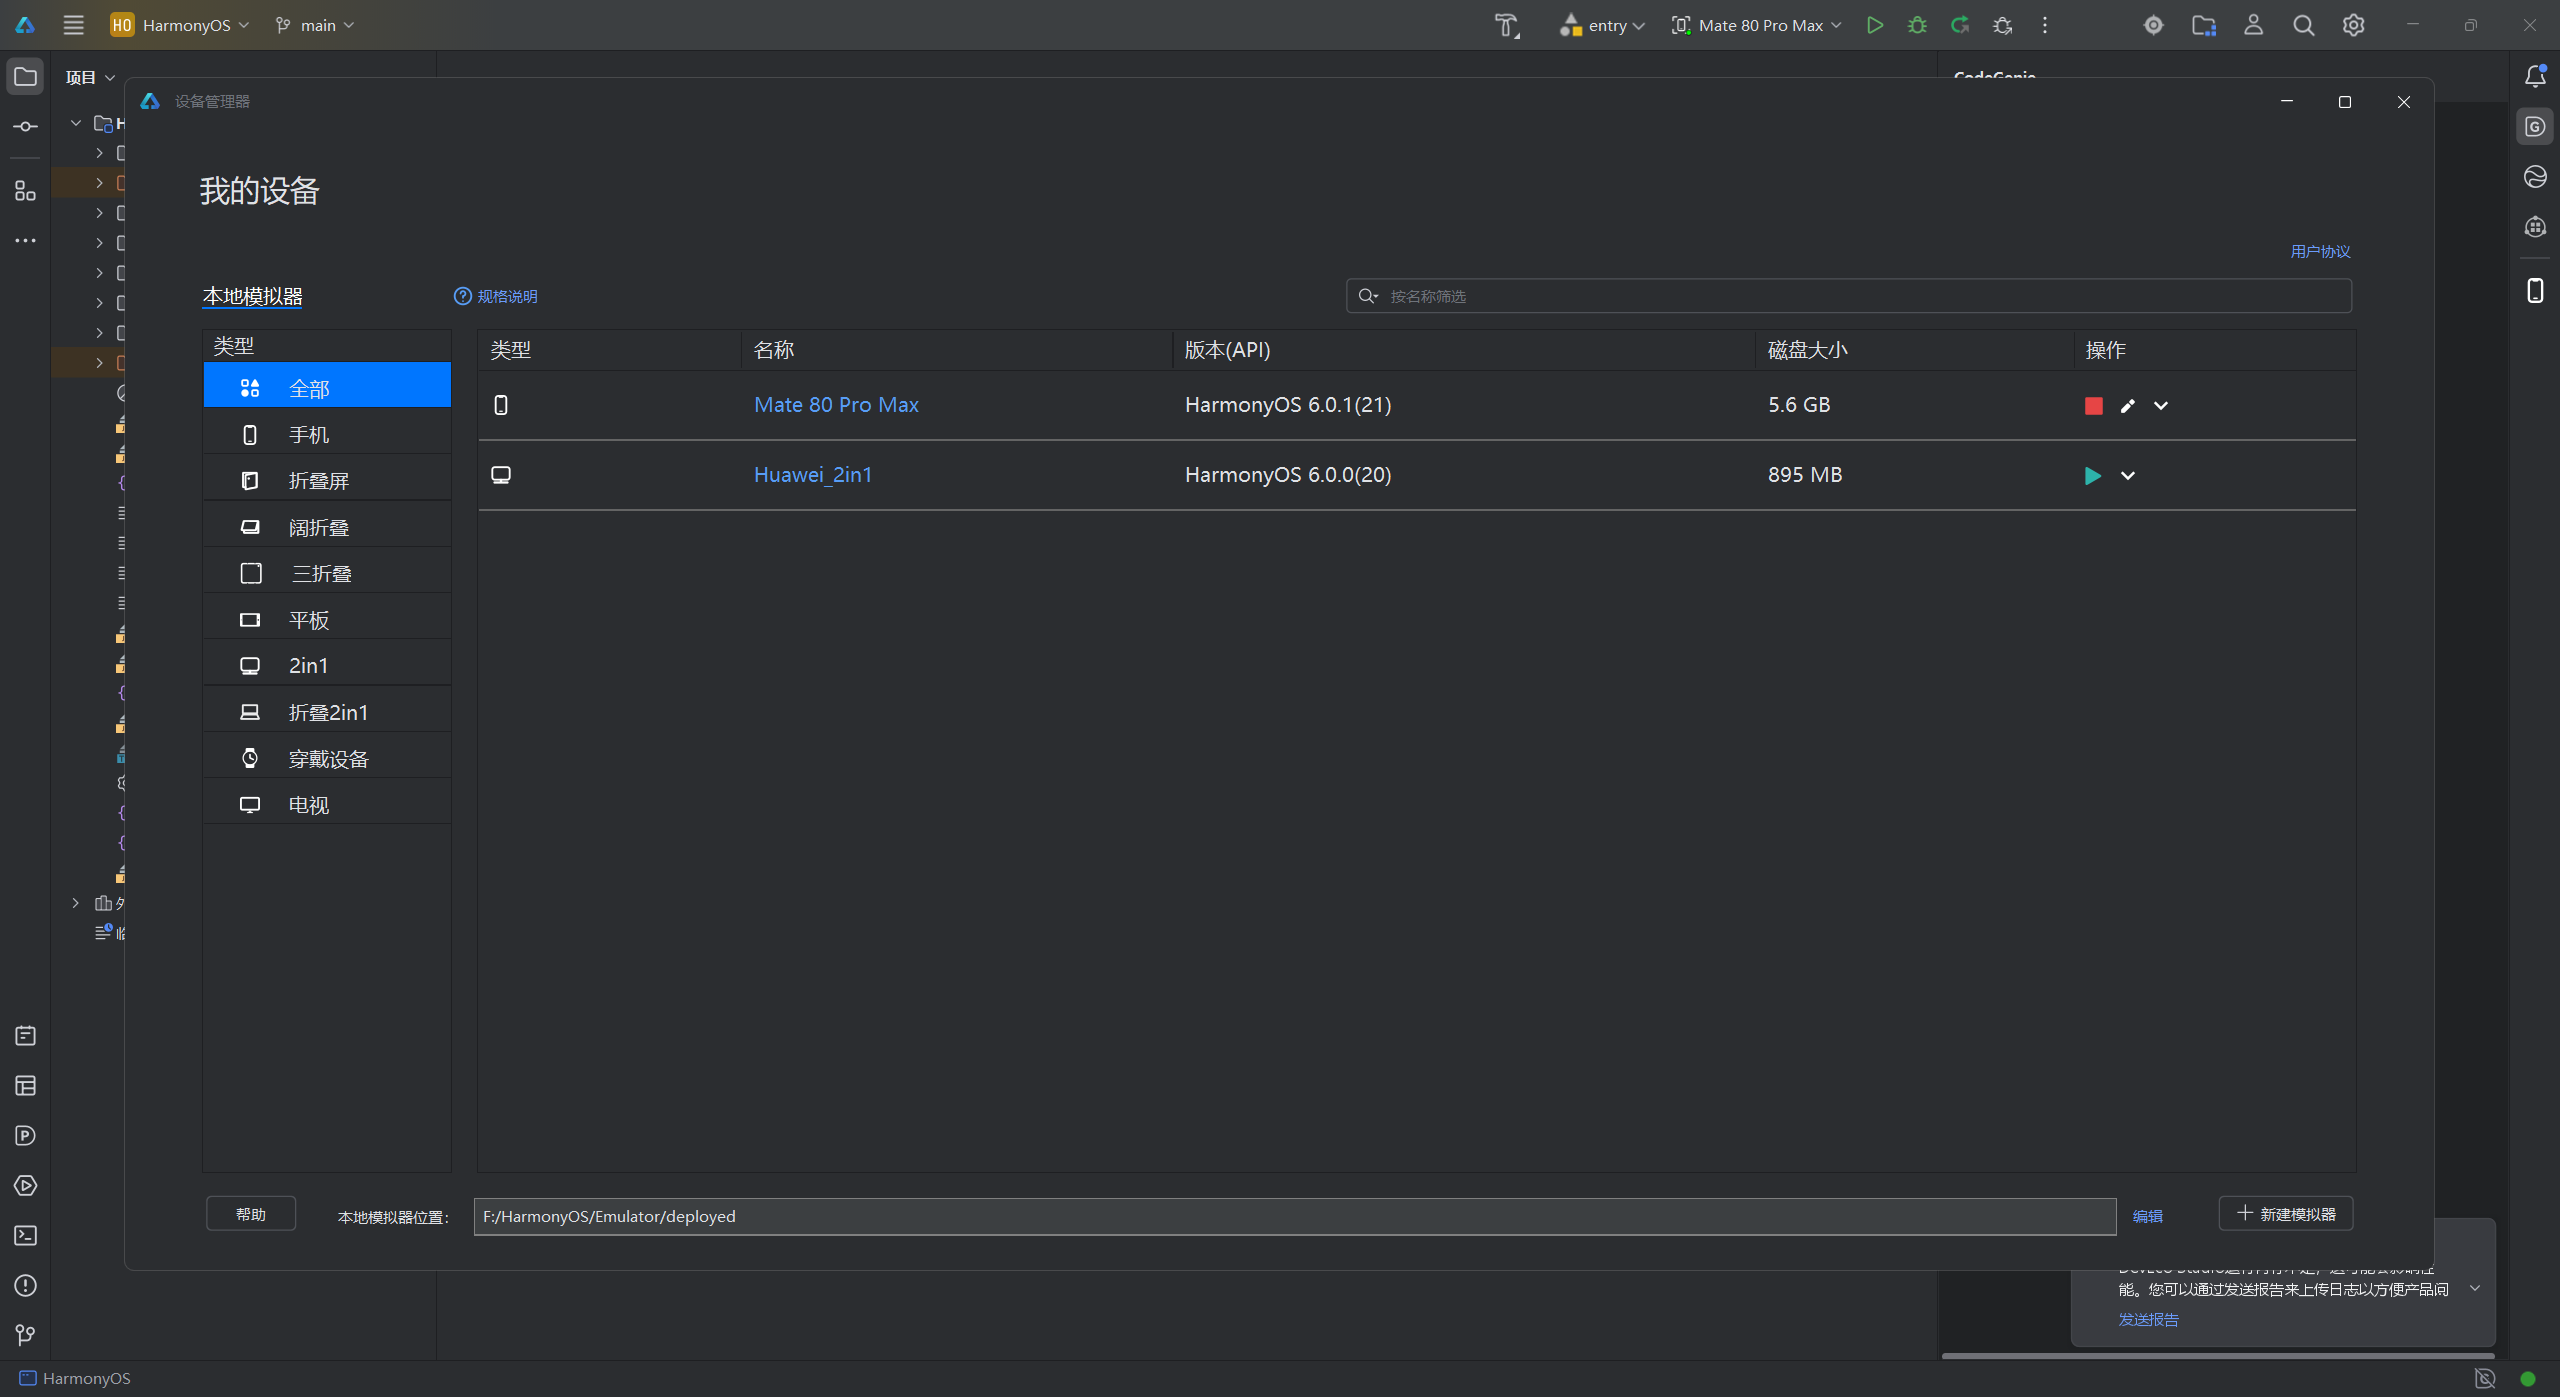2560x1397 pixels.
Task: Open the user account icon
Action: pyautogui.click(x=2253, y=25)
